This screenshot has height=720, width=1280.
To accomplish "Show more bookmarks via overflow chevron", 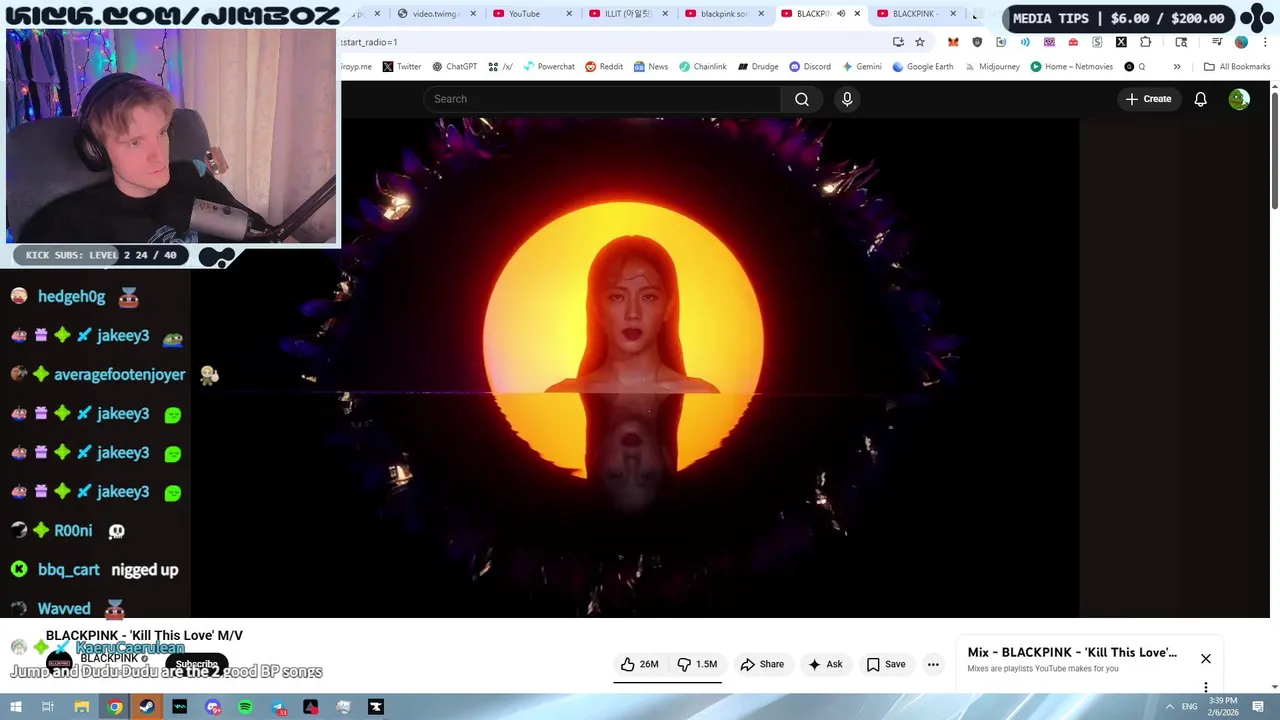I will (x=1177, y=67).
